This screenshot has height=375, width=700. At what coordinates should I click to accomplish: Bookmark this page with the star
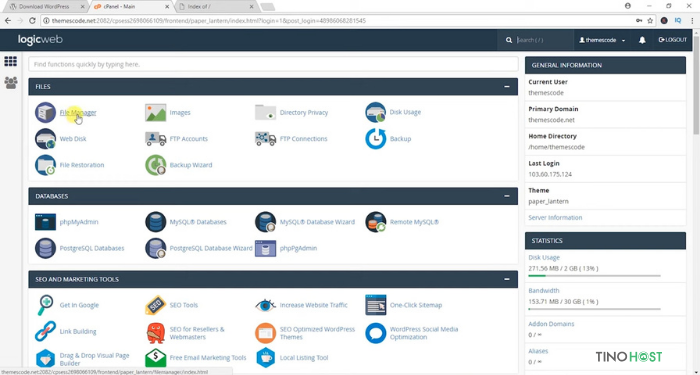point(650,21)
